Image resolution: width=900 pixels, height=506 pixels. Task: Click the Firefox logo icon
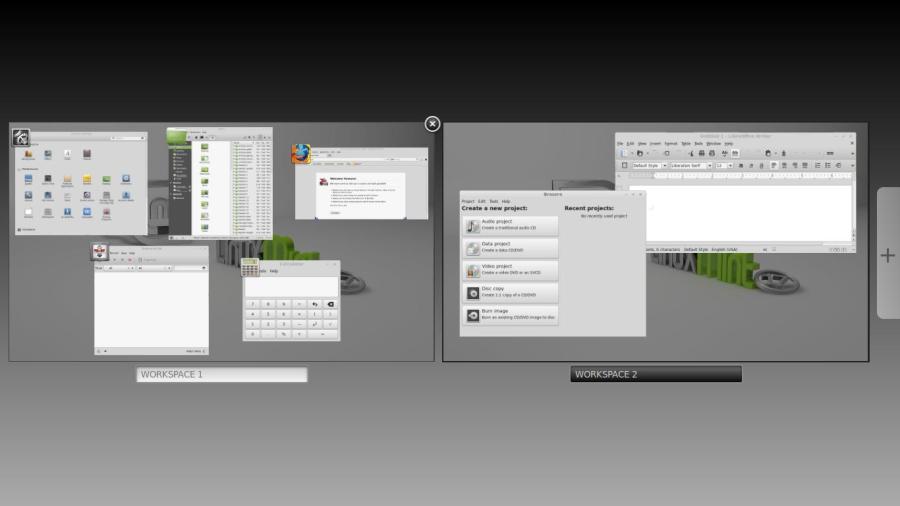click(301, 153)
